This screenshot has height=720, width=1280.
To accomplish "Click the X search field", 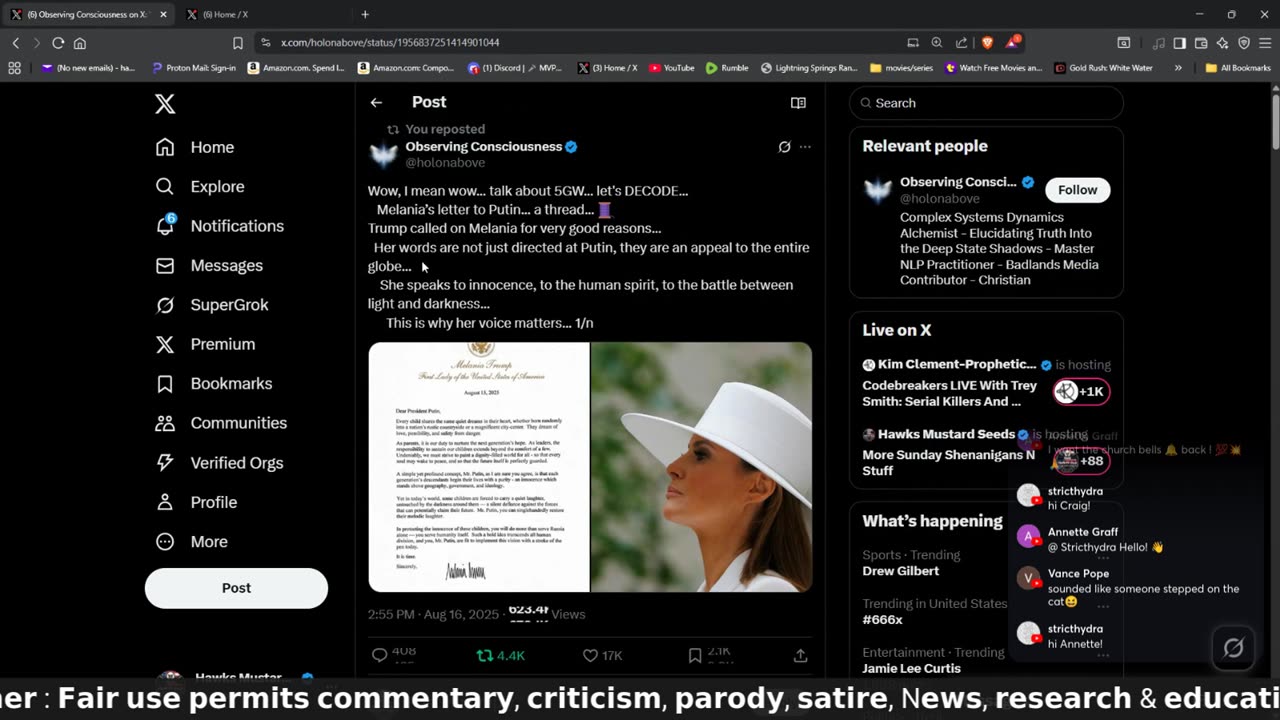I will click(x=986, y=103).
